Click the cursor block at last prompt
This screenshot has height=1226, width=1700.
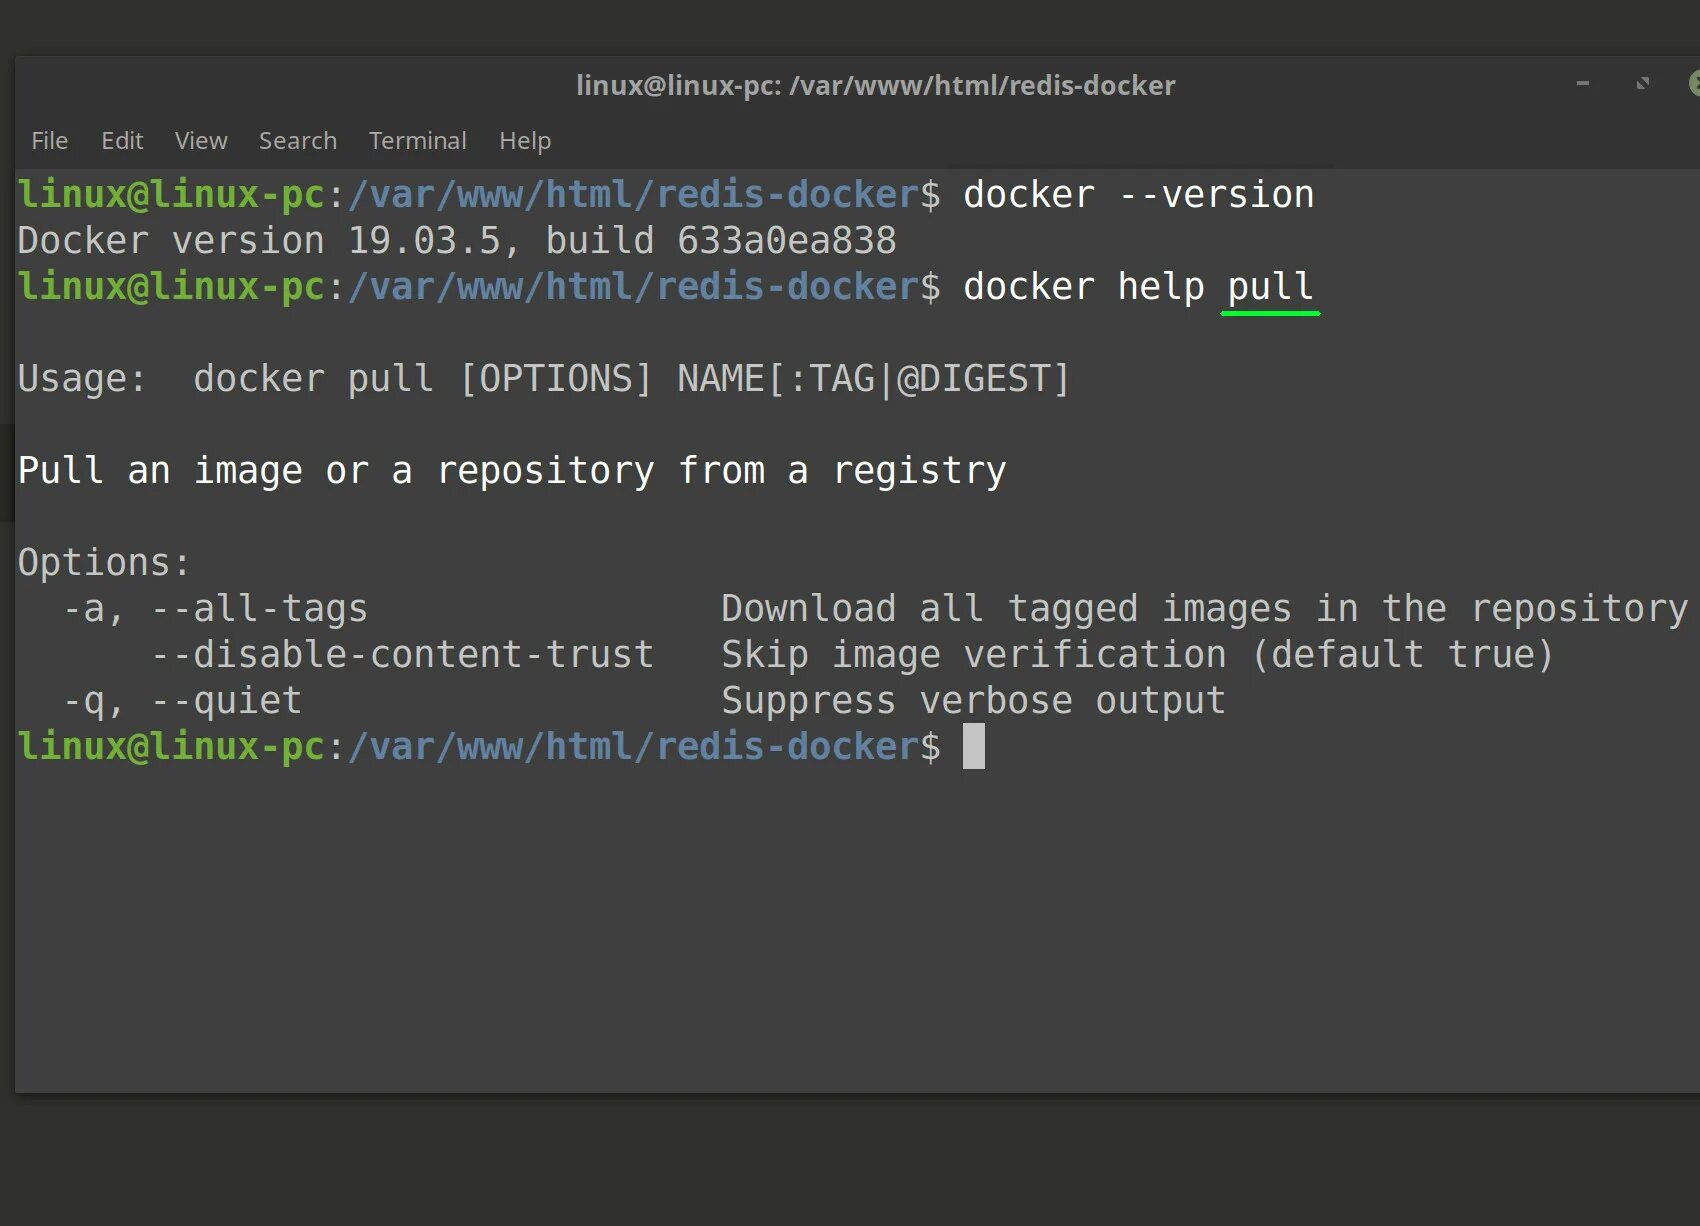pyautogui.click(x=974, y=747)
